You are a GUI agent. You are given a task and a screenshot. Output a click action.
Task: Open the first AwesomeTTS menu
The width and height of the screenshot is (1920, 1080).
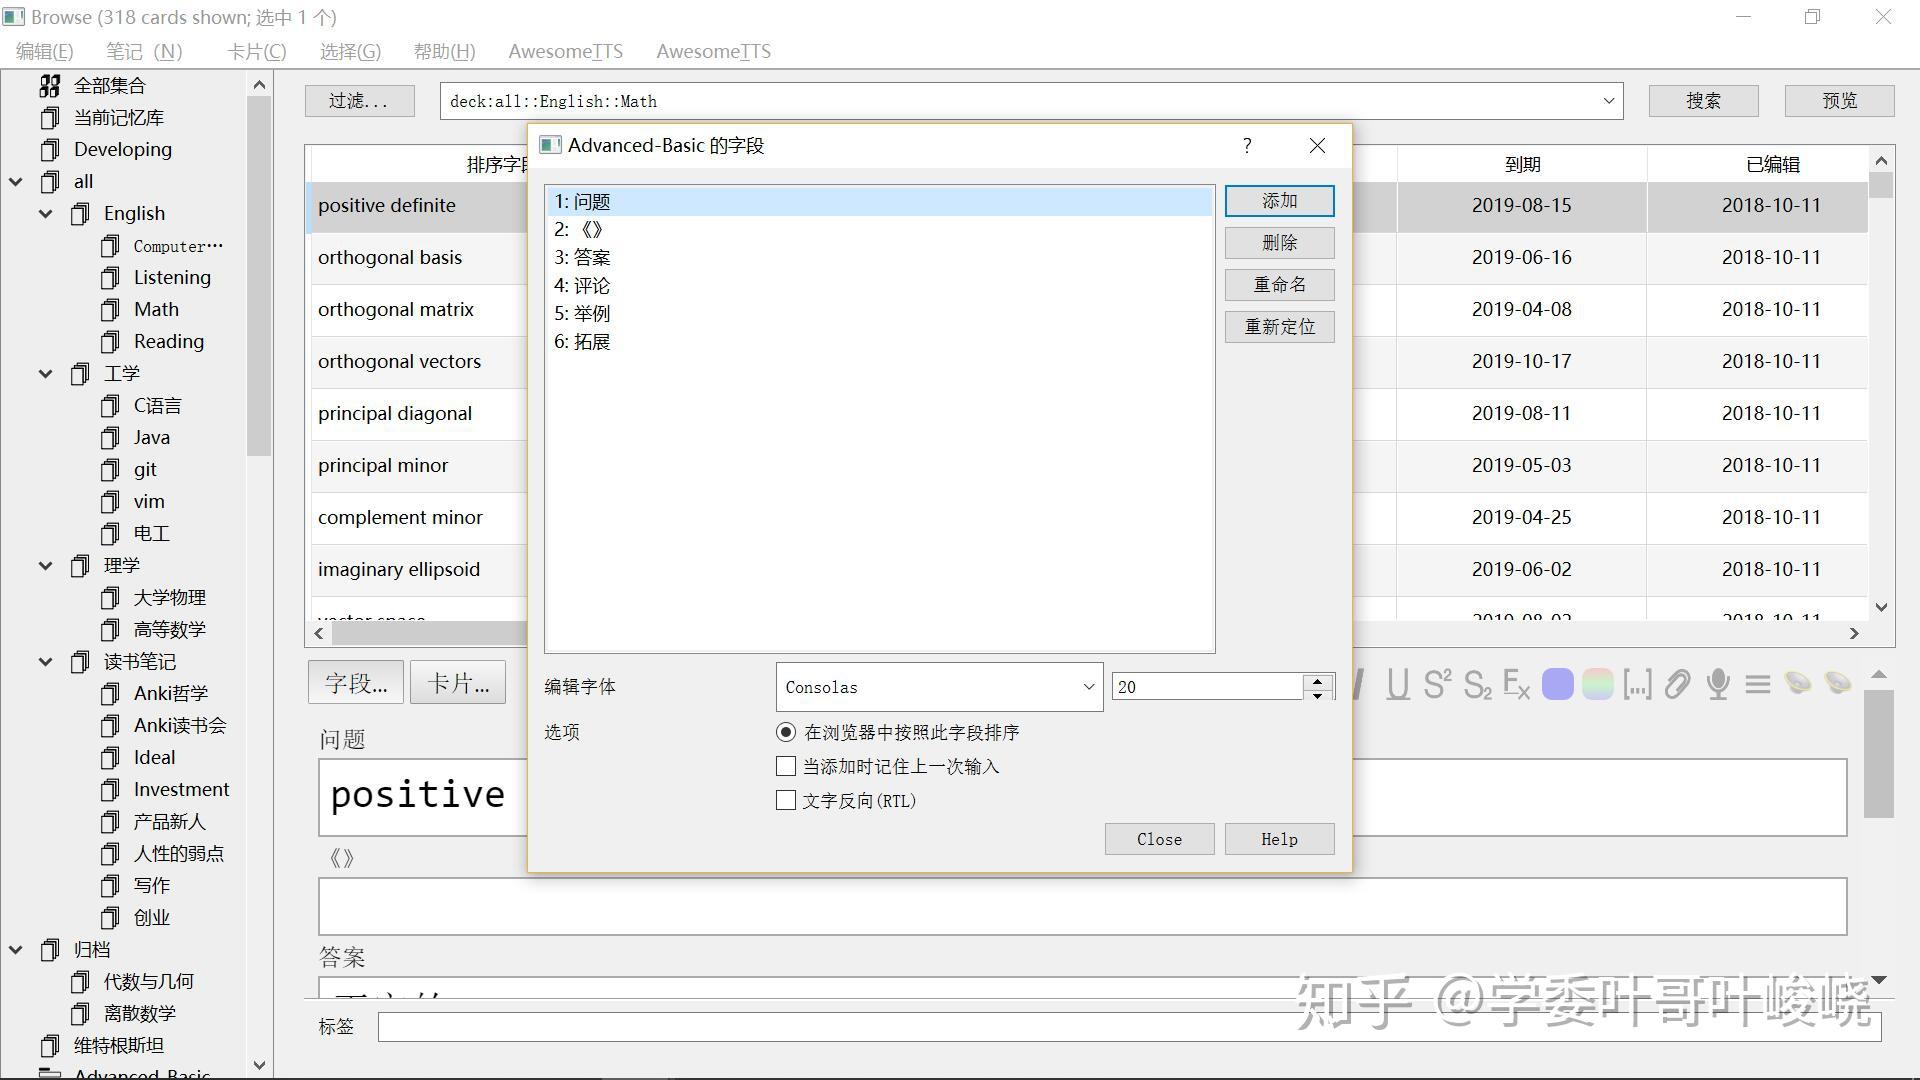565,51
